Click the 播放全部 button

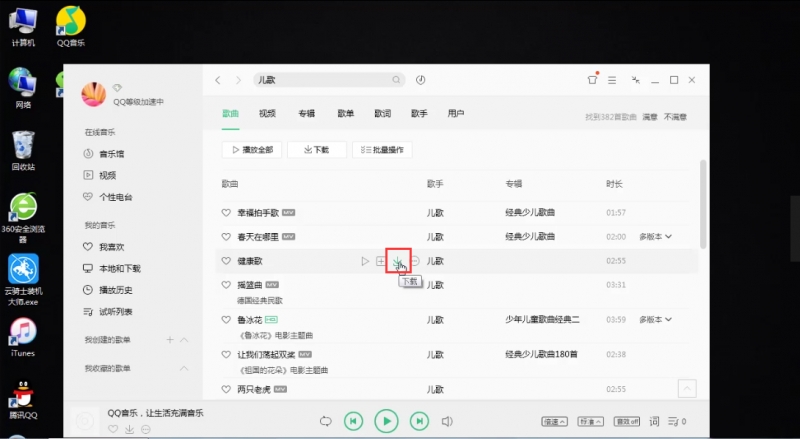point(252,150)
